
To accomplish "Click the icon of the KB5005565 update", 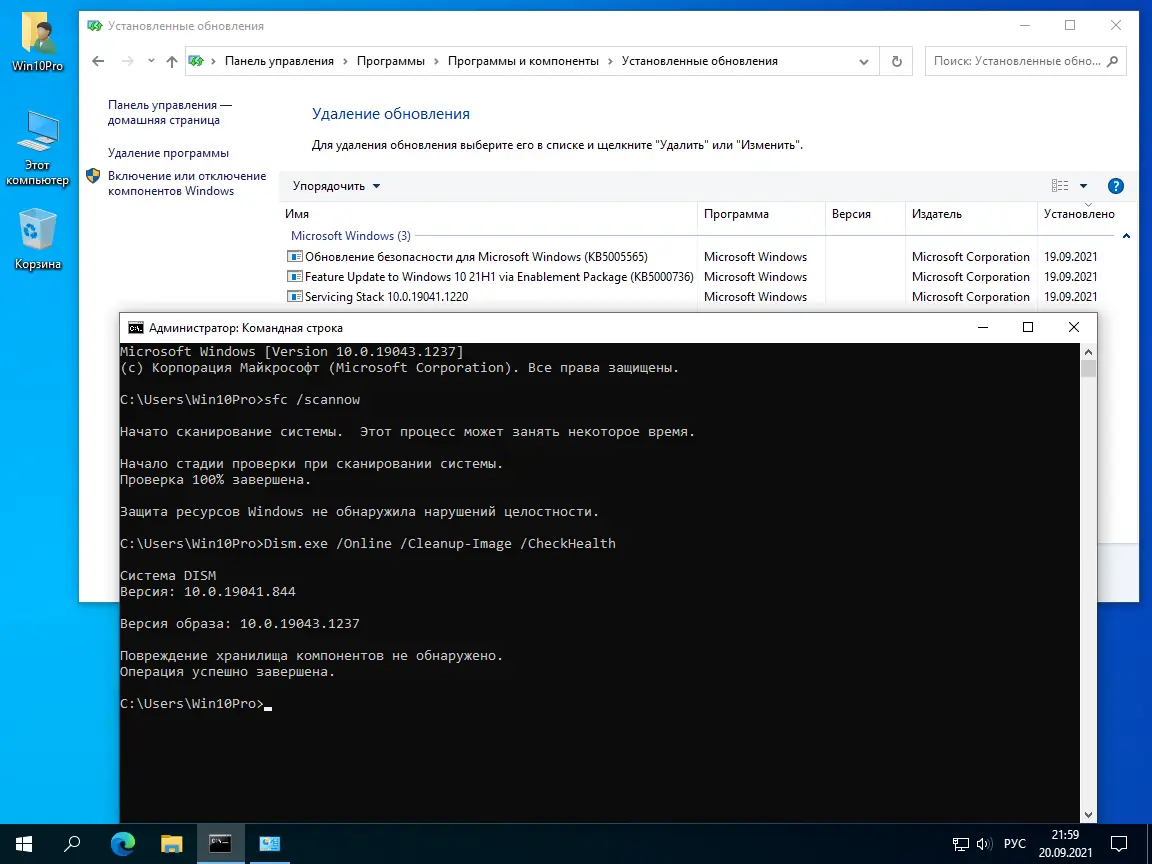I will tap(294, 256).
